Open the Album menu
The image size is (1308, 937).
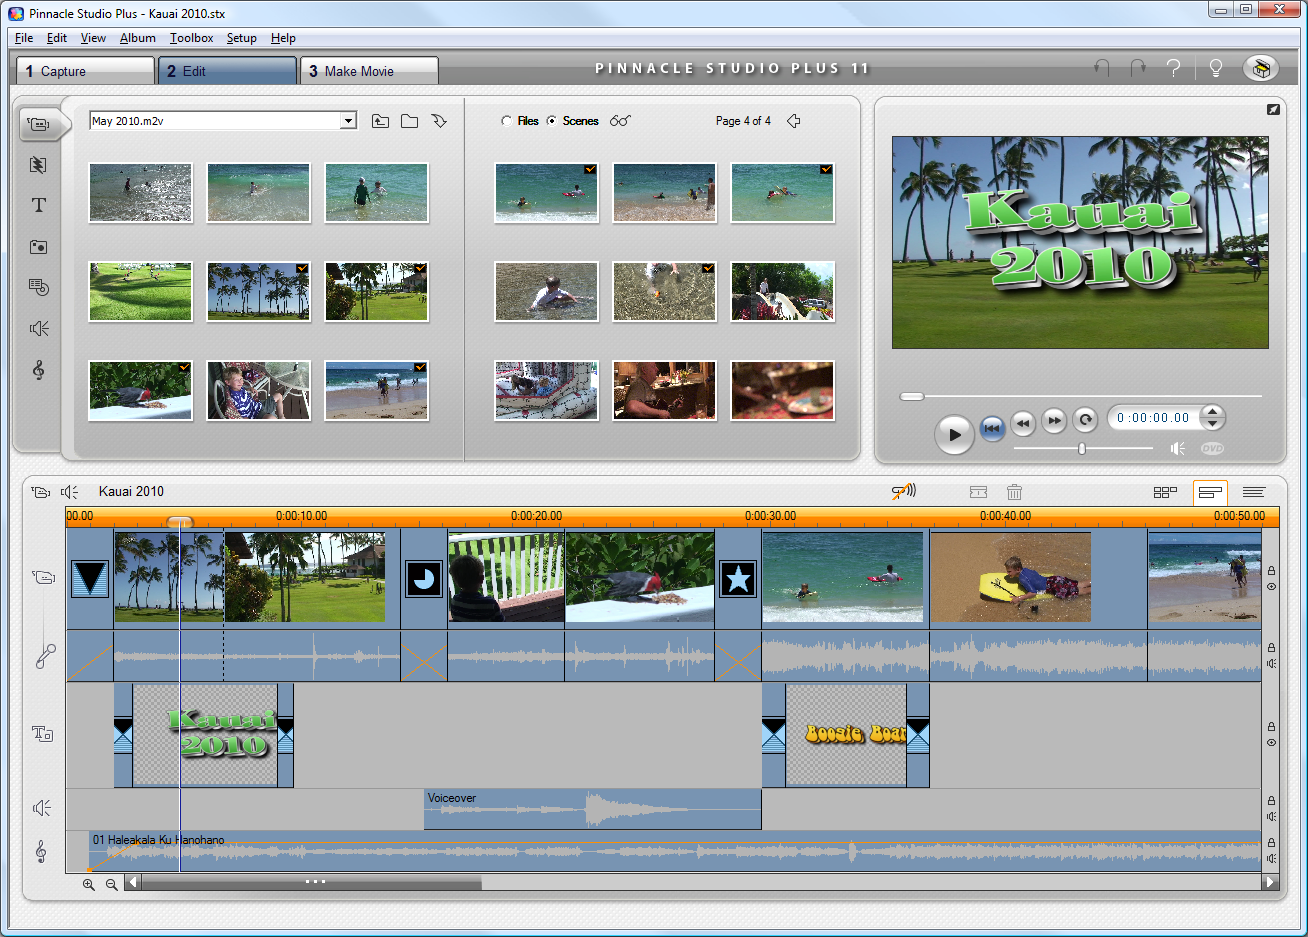click(x=138, y=38)
